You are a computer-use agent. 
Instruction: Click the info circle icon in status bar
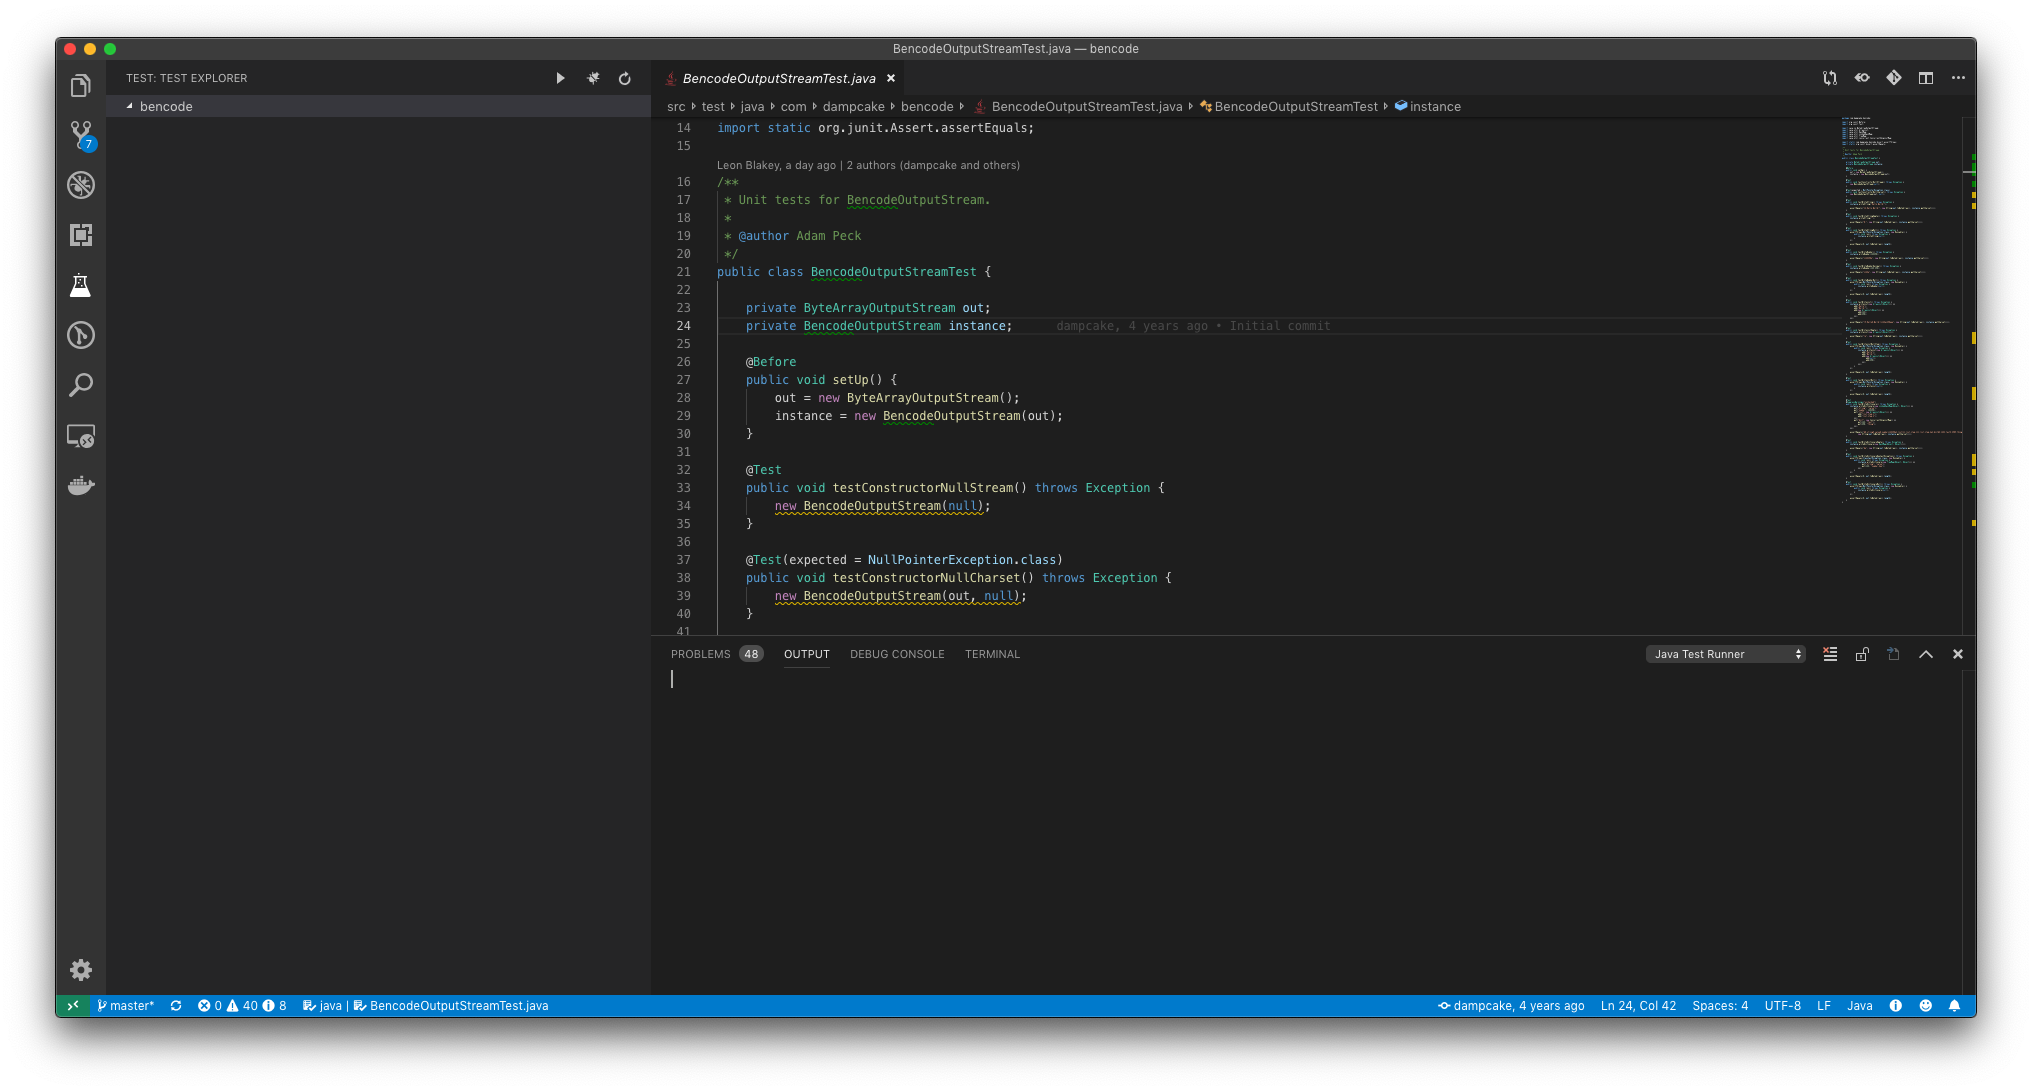(x=1895, y=1006)
